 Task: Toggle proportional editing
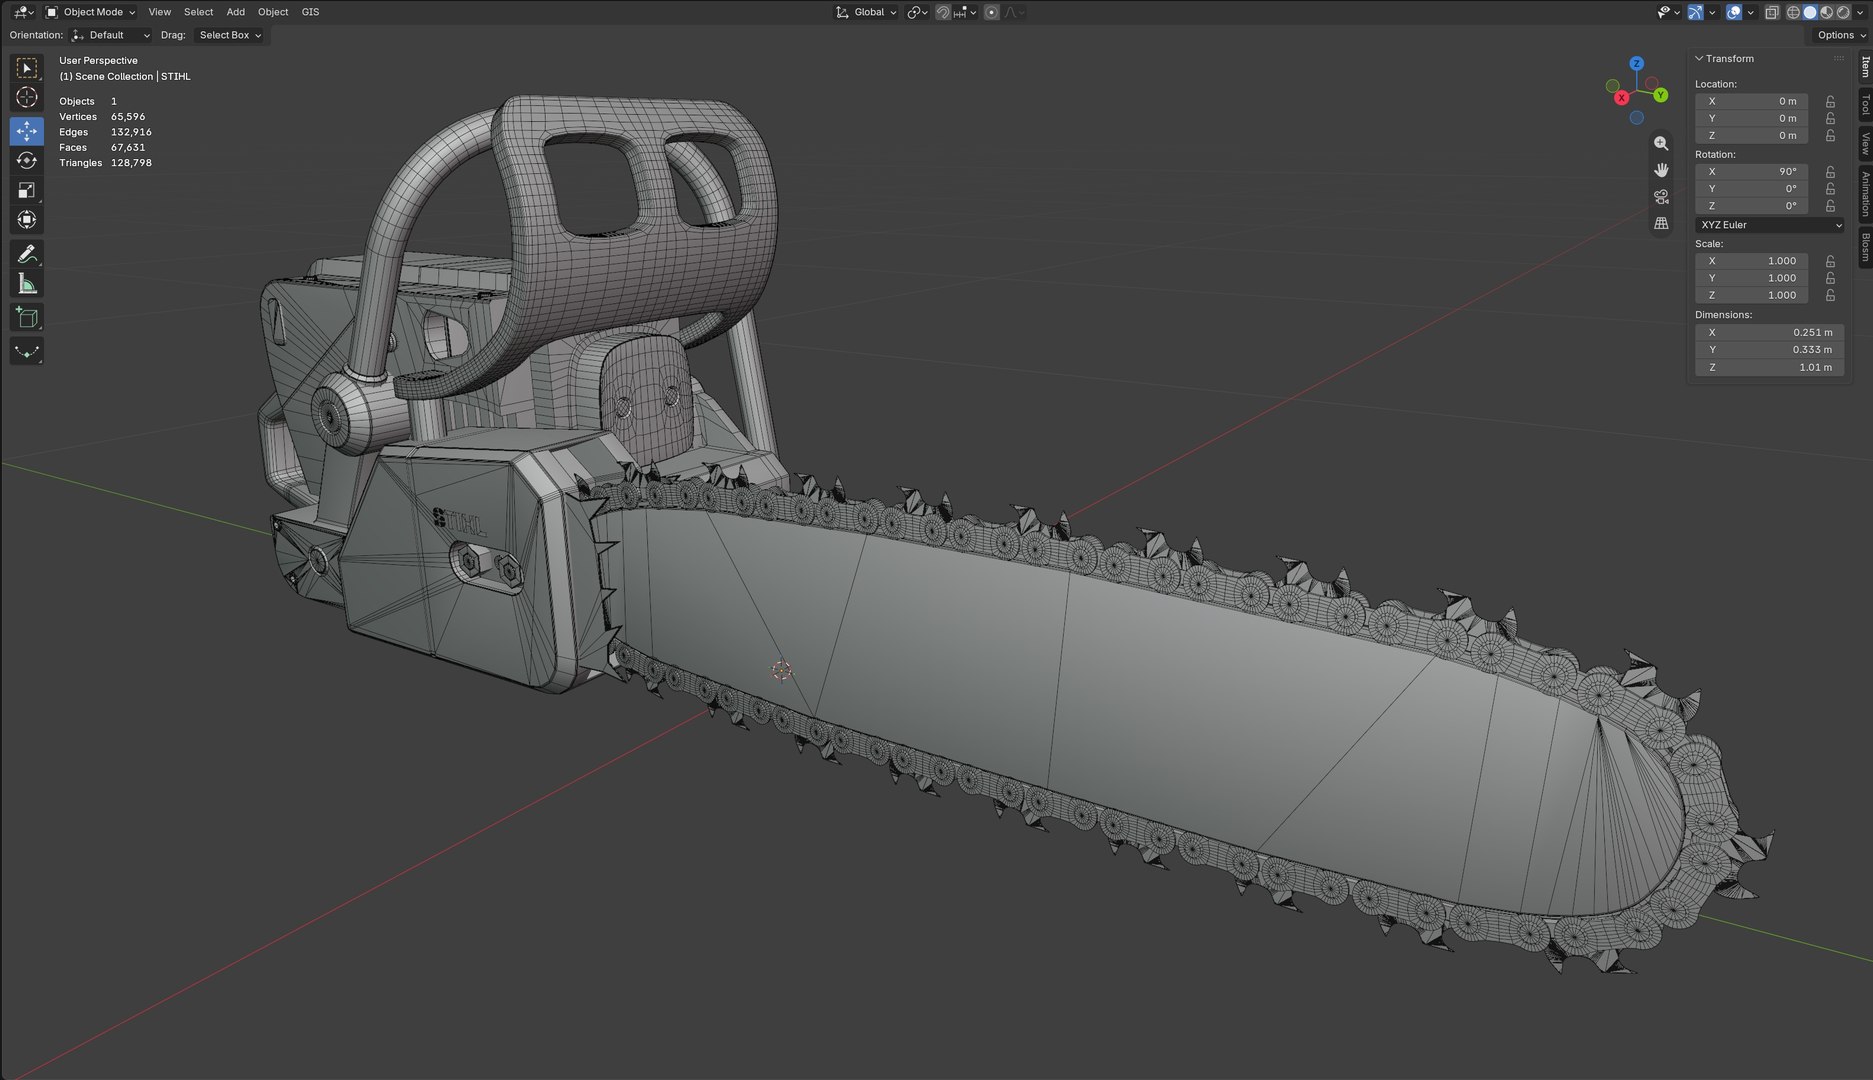click(991, 12)
